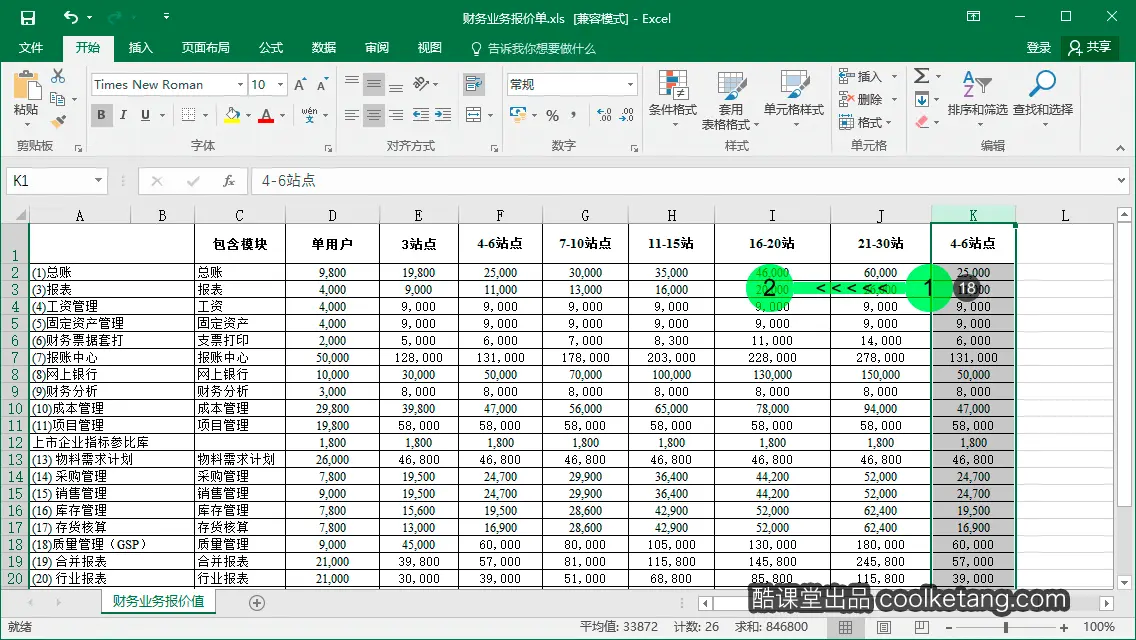Viewport: 1136px width, 640px height.
Task: Click the 单元格样式 cell styles button
Action: point(794,99)
